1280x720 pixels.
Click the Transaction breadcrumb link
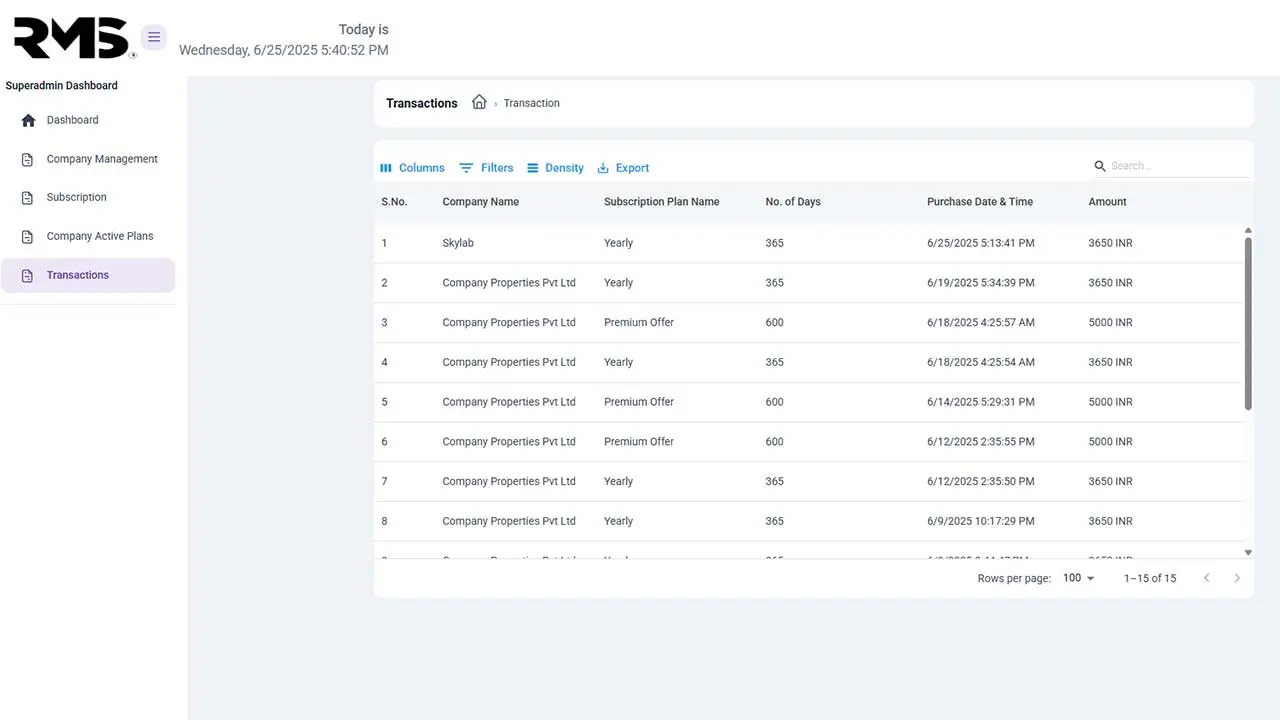point(531,103)
